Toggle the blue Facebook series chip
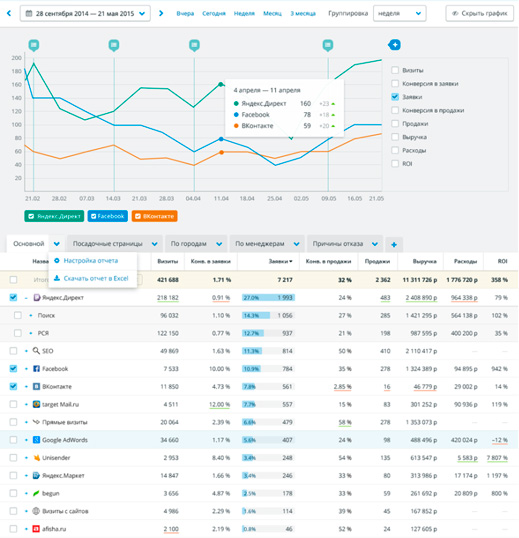Viewport: 519px width, 538px height. pyautogui.click(x=108, y=216)
